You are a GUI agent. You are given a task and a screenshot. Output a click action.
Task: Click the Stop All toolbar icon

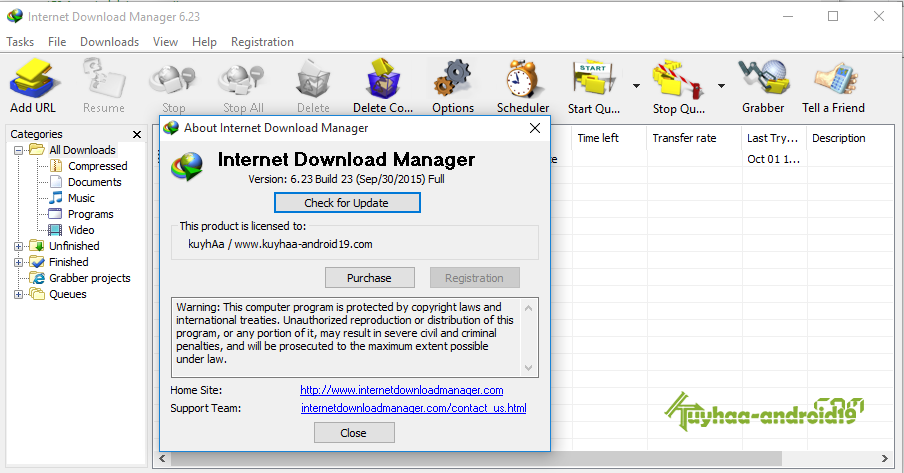point(242,79)
